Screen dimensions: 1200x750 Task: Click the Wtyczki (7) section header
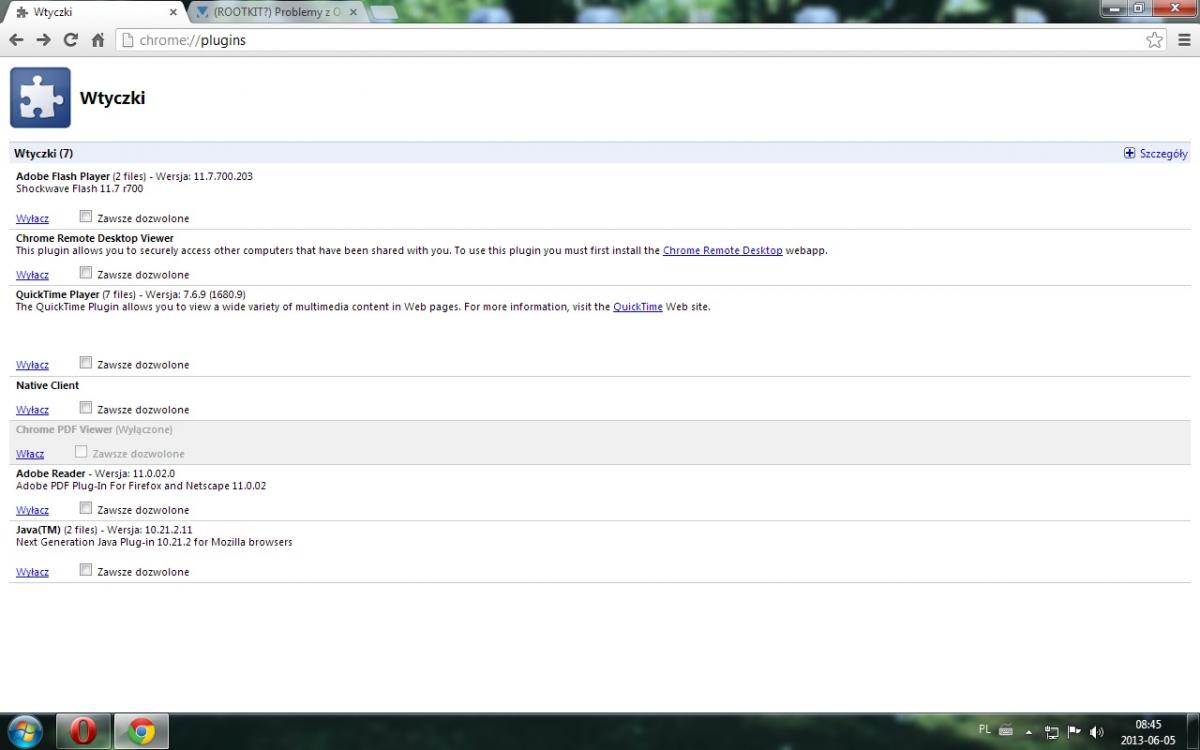43,153
